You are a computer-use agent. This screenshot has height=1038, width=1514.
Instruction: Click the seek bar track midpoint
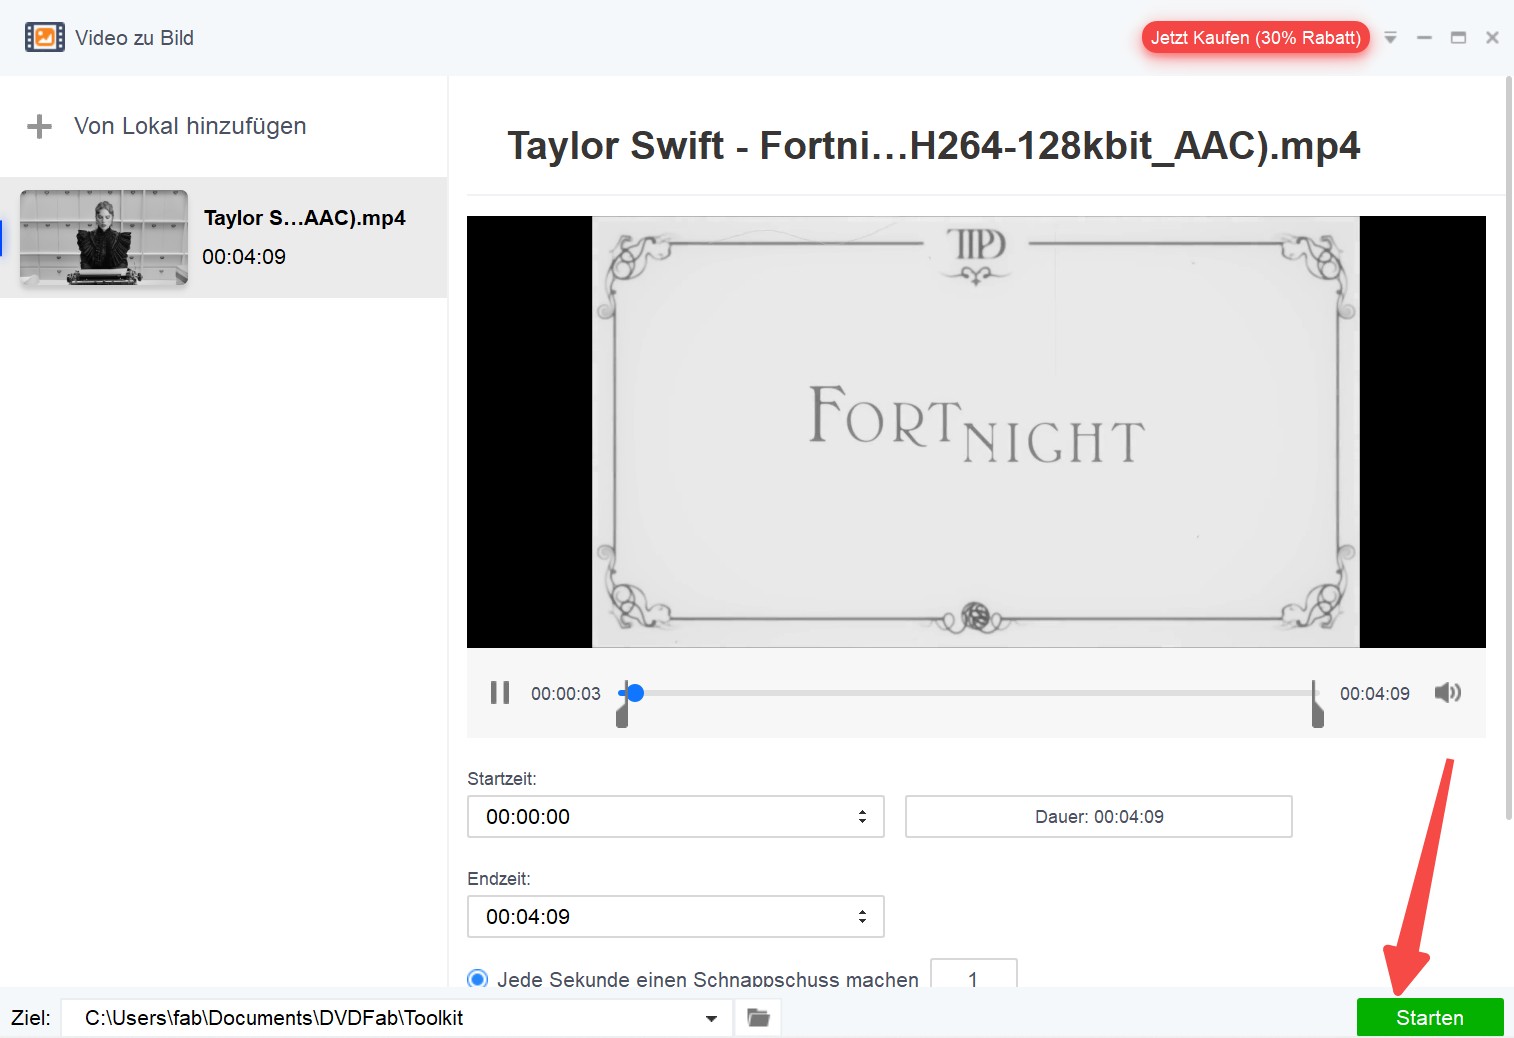pos(970,692)
